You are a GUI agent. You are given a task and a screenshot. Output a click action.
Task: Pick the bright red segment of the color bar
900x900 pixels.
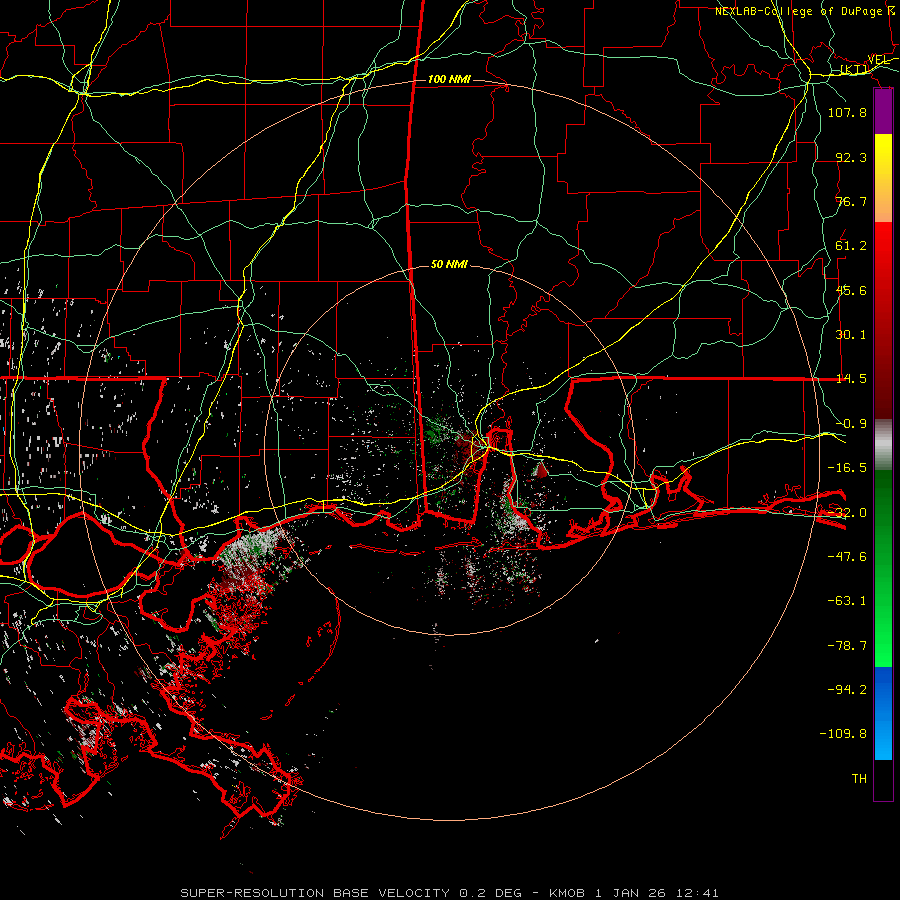(x=883, y=244)
